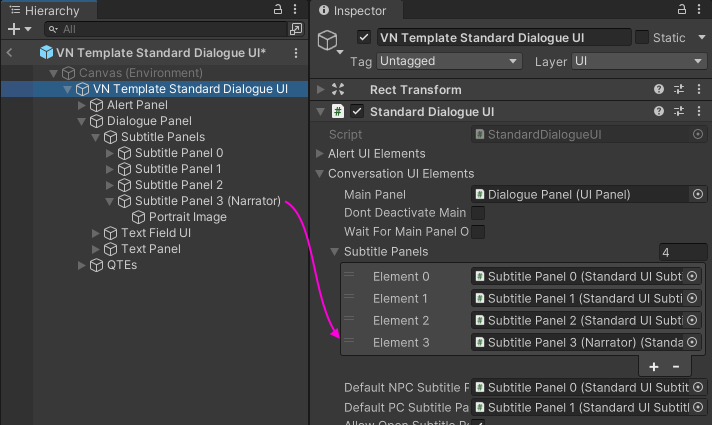Collapse Subtitle Panel 3 (Narrator) node
This screenshot has width=712, height=425.
tap(109, 201)
